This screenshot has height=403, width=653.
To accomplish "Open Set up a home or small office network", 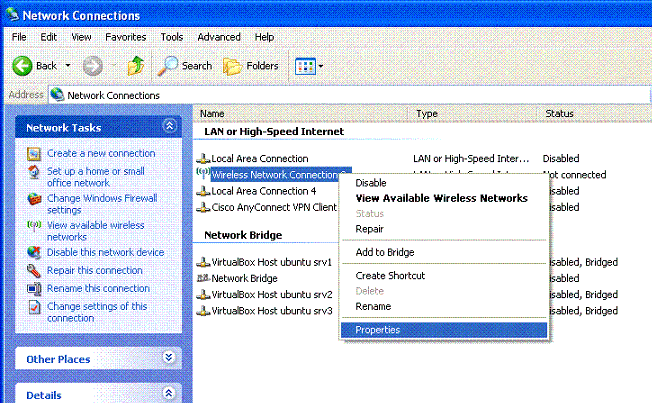I will (x=95, y=177).
